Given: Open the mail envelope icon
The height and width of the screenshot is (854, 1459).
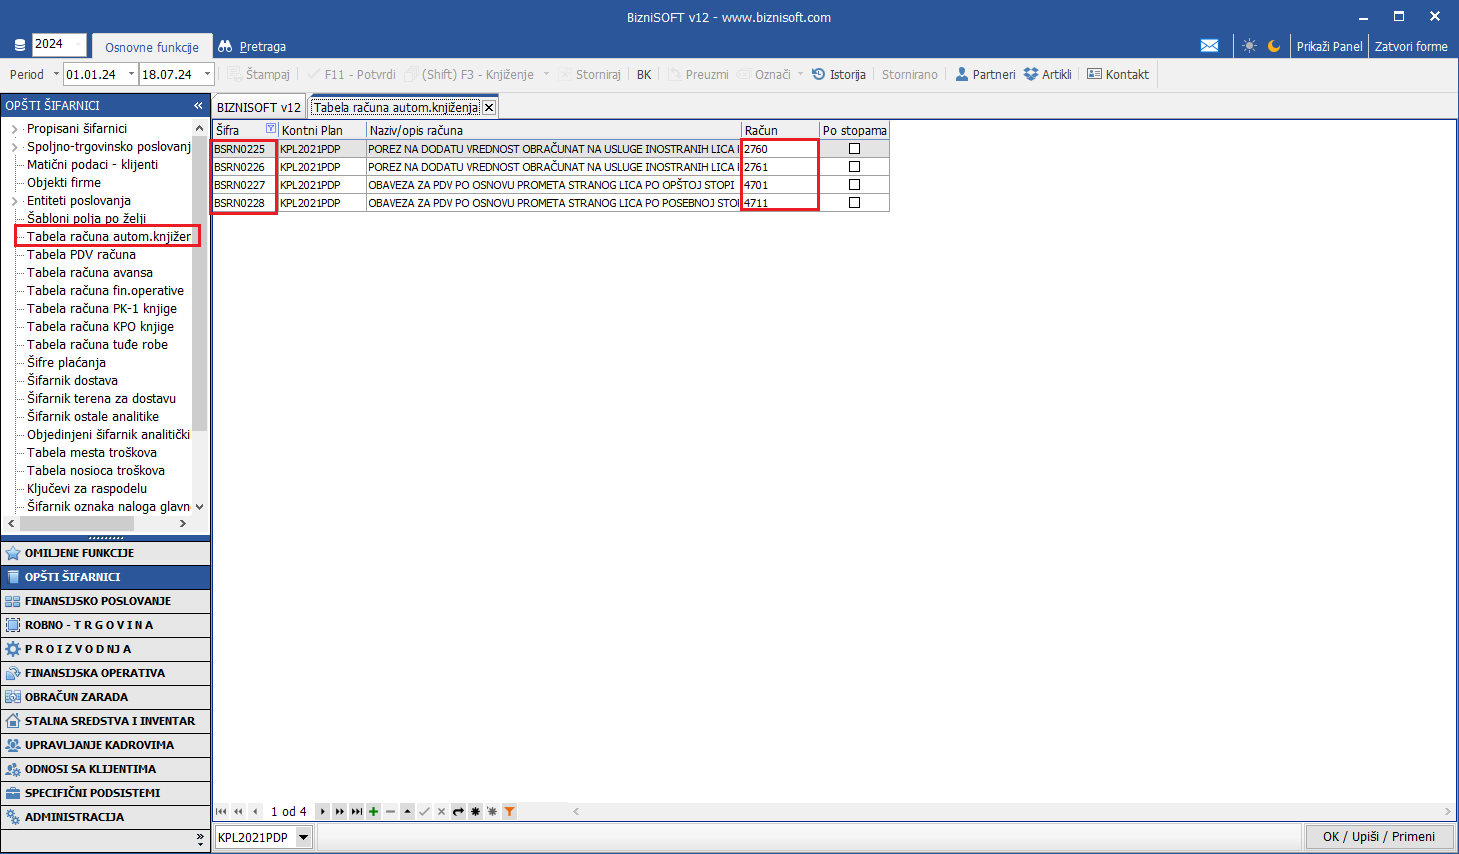Looking at the screenshot, I should (x=1209, y=46).
